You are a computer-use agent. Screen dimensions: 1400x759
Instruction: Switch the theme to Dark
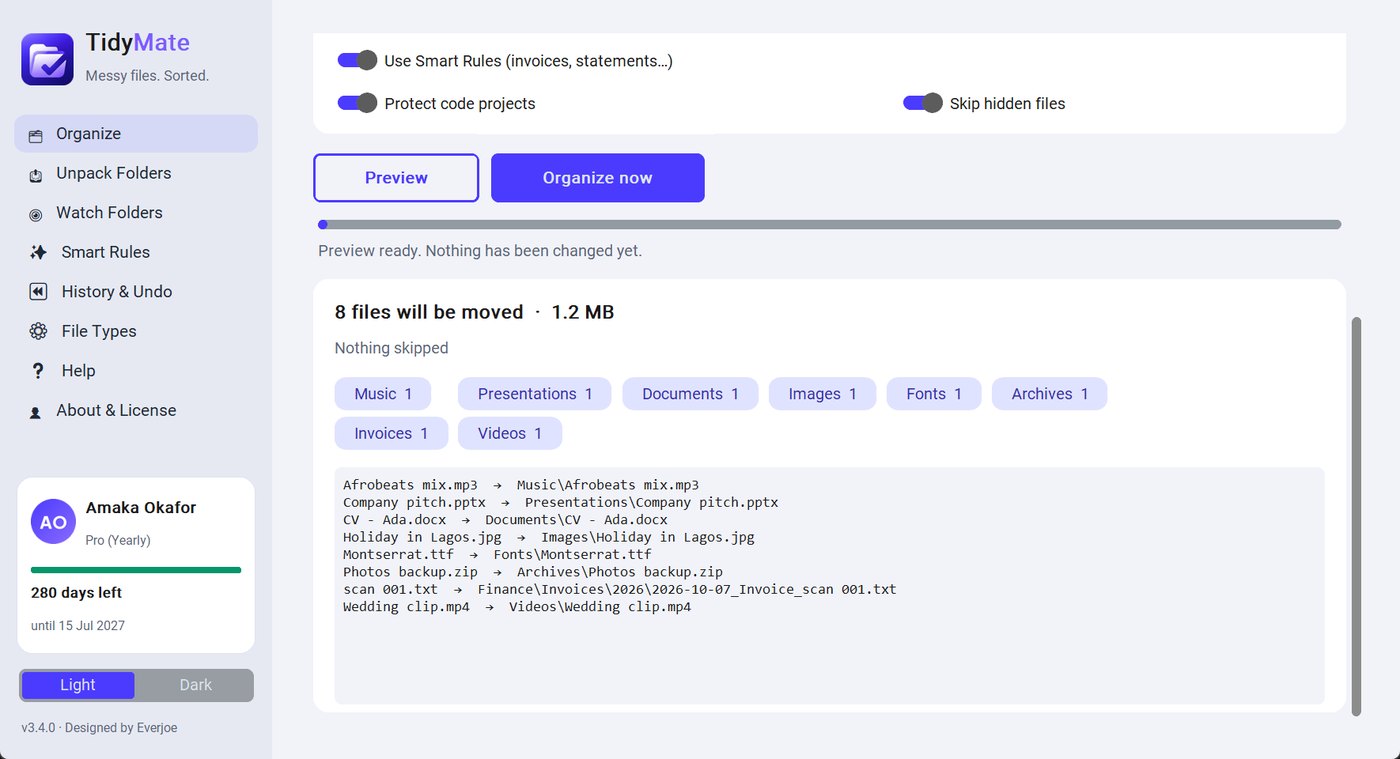tap(195, 685)
